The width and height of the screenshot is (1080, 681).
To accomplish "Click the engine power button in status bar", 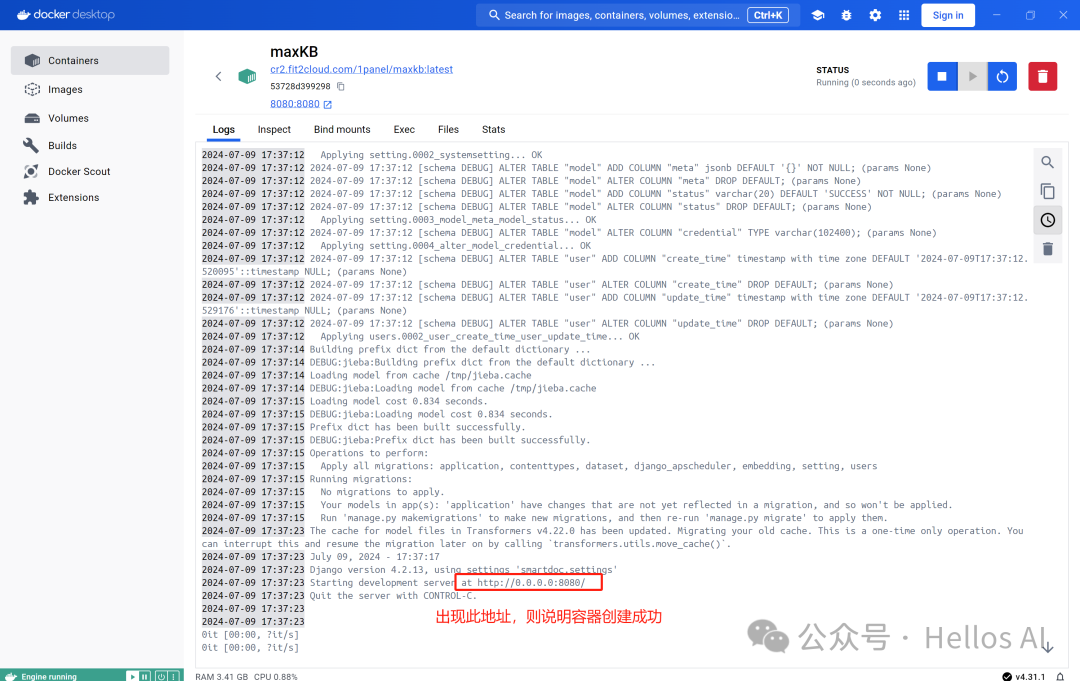I will point(160,676).
